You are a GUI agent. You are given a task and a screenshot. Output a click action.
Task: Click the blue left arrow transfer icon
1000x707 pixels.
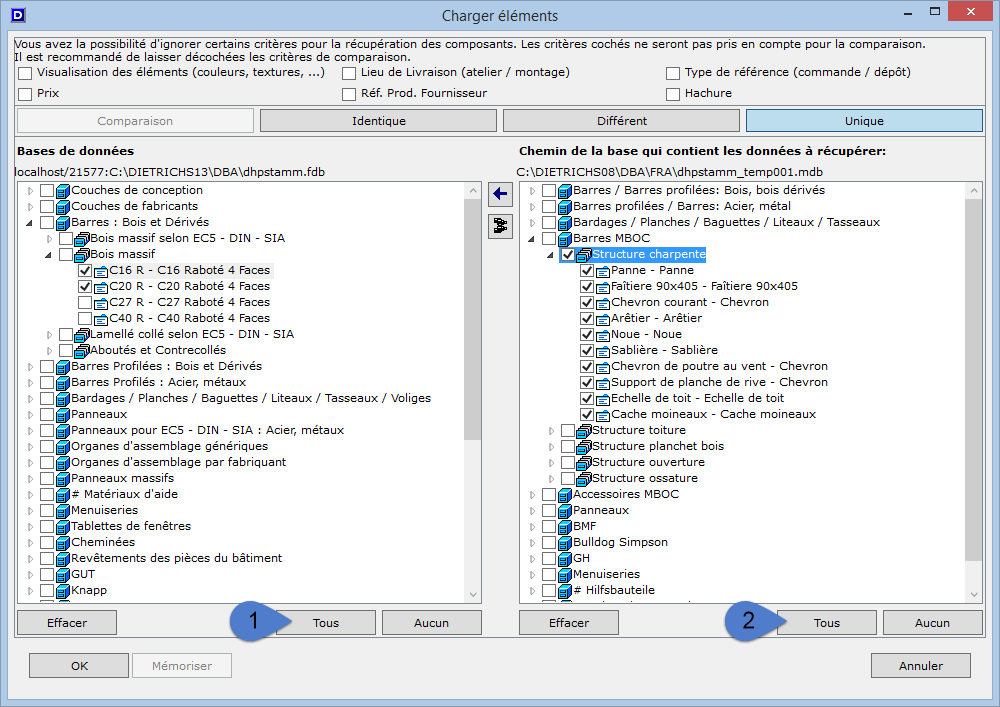pos(500,194)
